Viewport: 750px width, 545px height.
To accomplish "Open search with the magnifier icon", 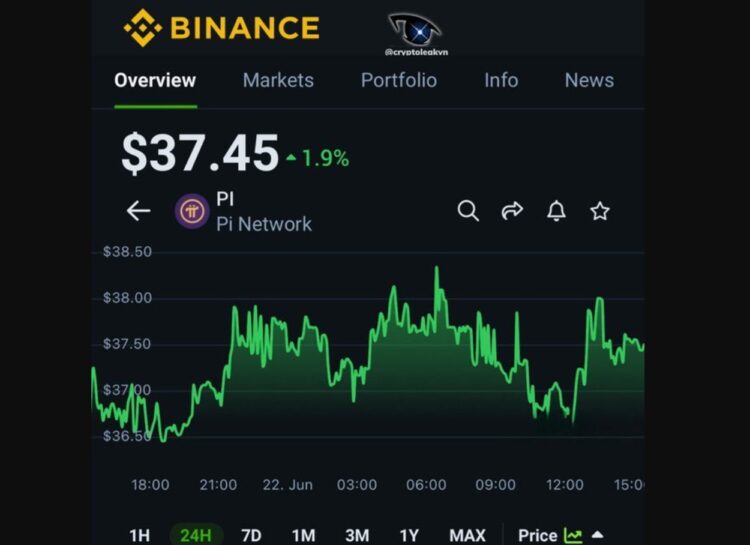I will pyautogui.click(x=468, y=211).
